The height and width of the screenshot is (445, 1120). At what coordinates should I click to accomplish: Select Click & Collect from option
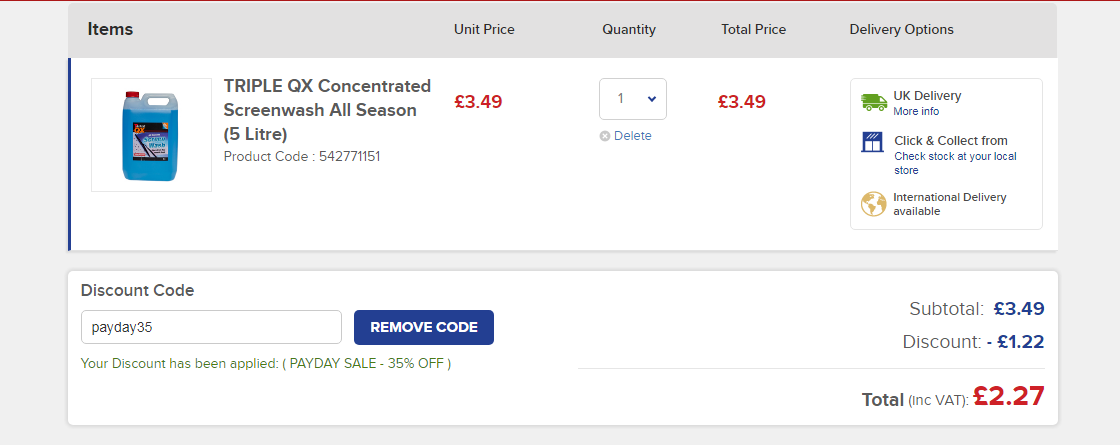point(950,141)
